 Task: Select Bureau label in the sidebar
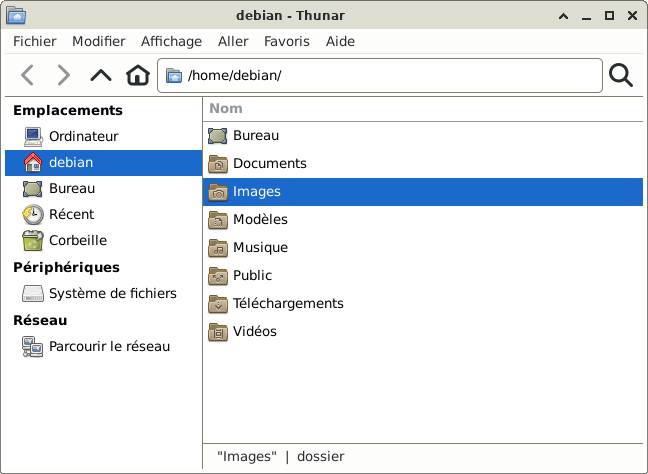(72, 188)
